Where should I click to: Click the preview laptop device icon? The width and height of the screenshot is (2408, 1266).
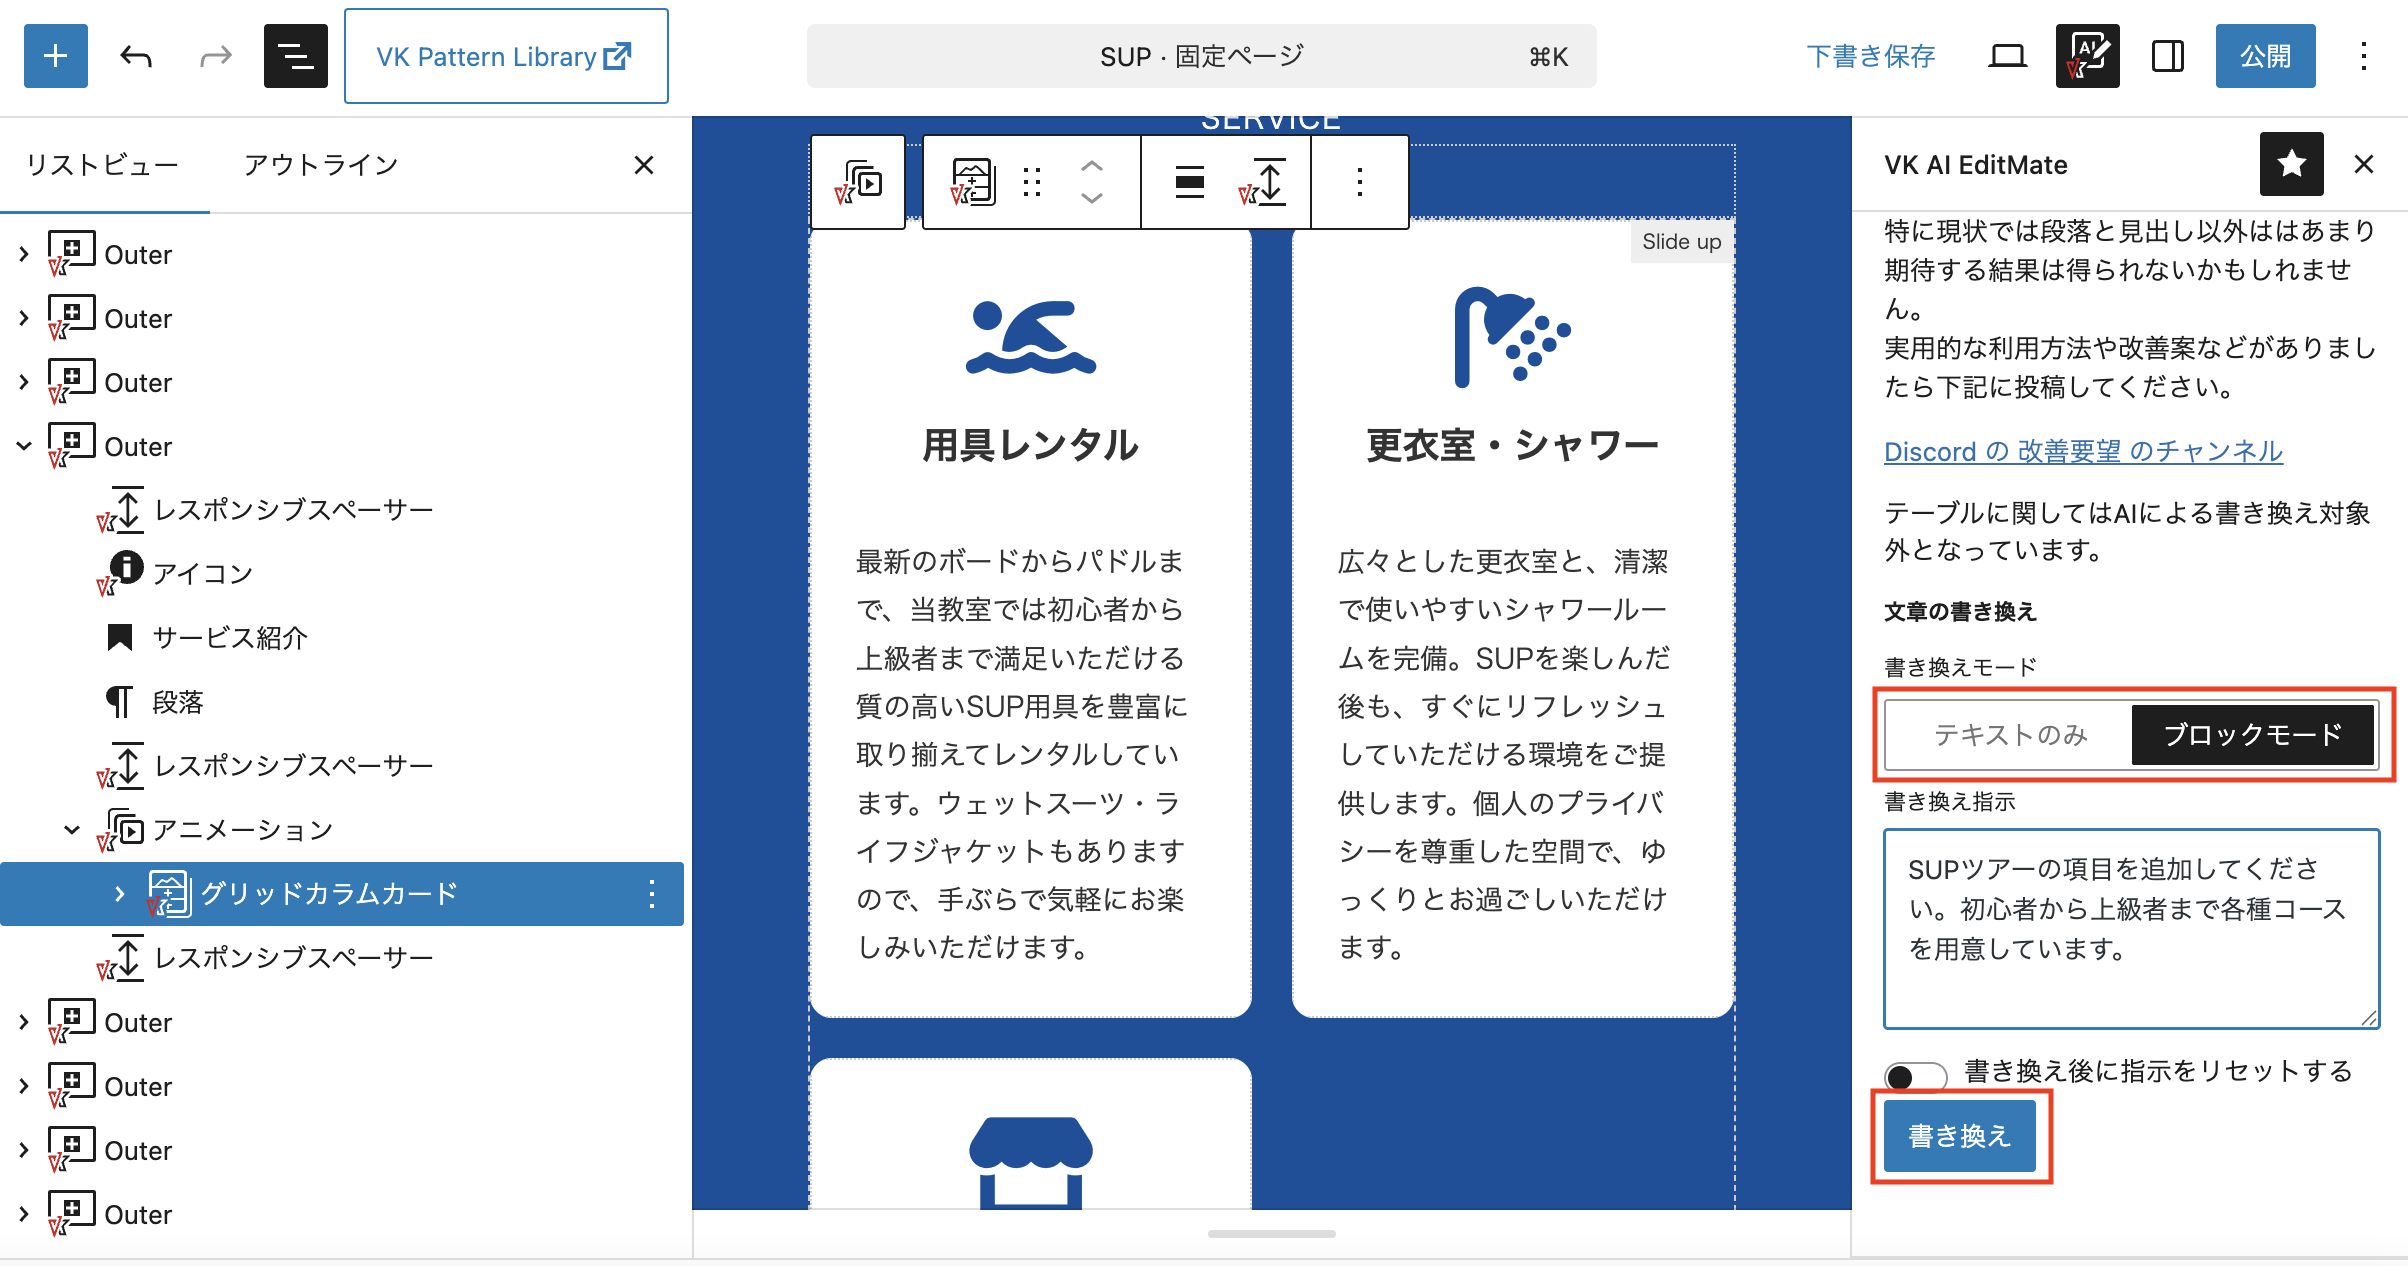(2007, 56)
